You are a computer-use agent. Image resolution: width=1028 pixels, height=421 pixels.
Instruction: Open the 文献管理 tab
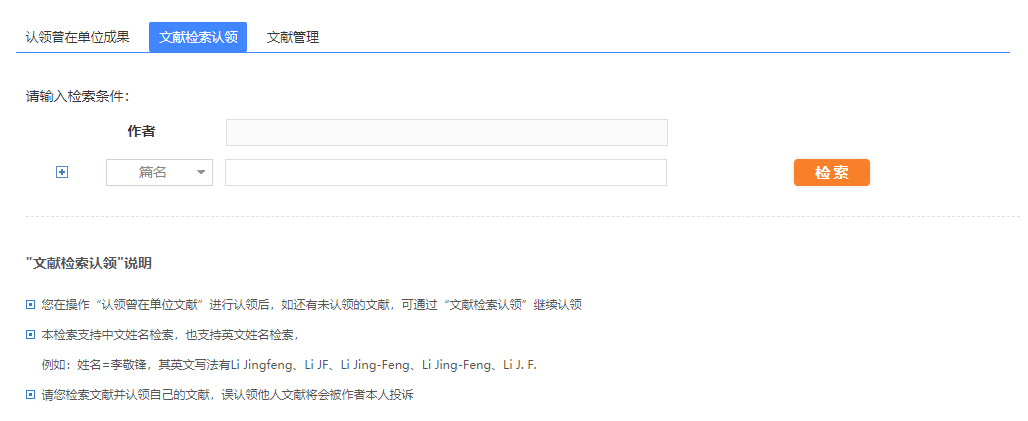tap(293, 38)
